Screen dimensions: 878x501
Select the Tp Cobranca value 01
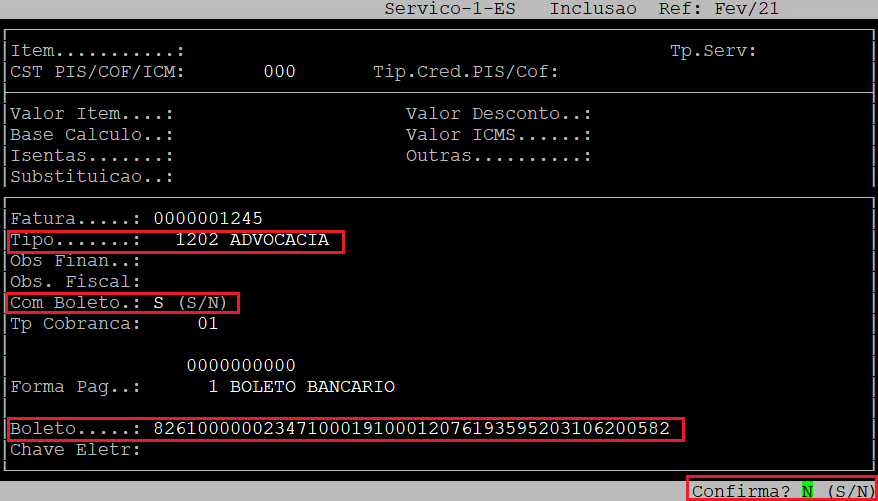[207, 324]
